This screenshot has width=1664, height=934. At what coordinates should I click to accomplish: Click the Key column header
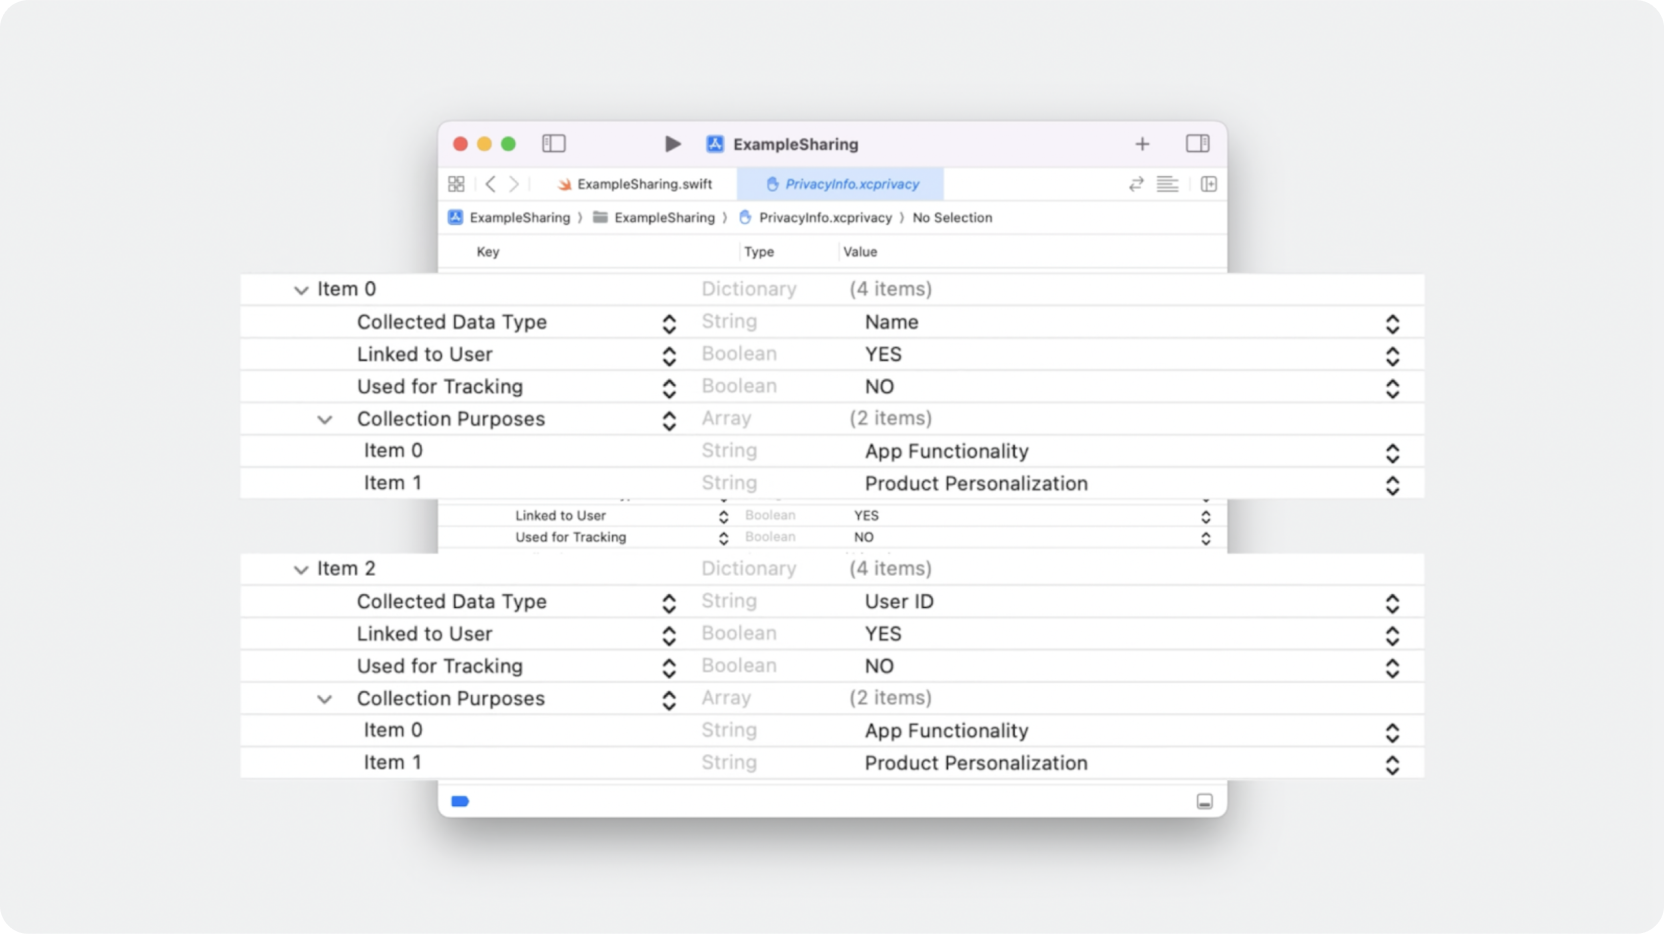pyautogui.click(x=488, y=252)
